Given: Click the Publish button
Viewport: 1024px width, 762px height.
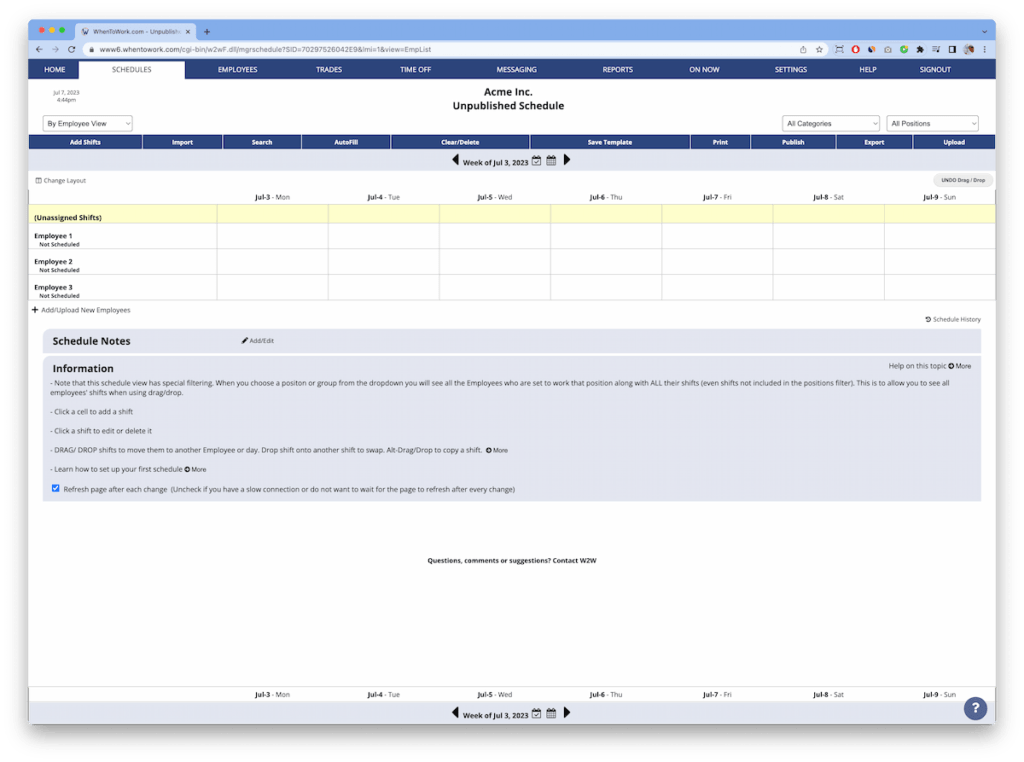Looking at the screenshot, I should coord(792,142).
